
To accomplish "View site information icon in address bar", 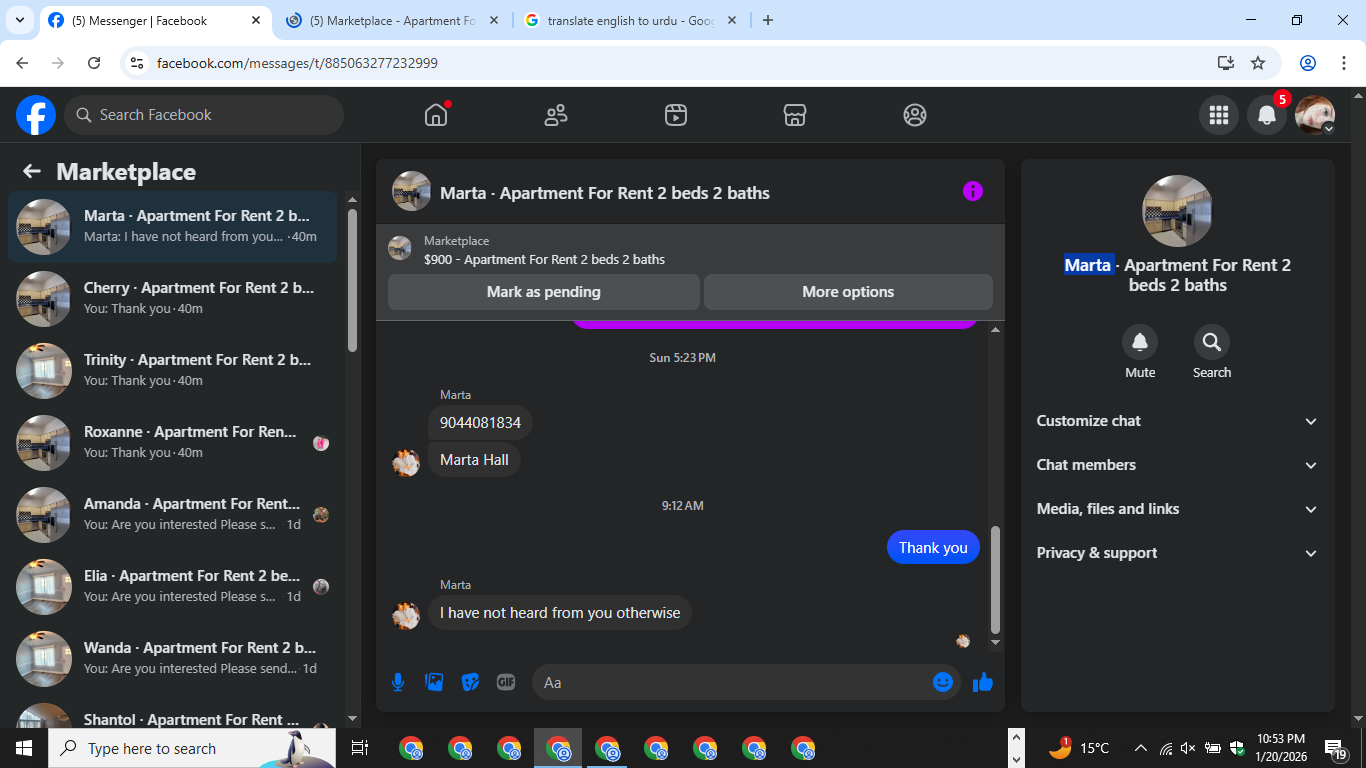I will pos(138,63).
